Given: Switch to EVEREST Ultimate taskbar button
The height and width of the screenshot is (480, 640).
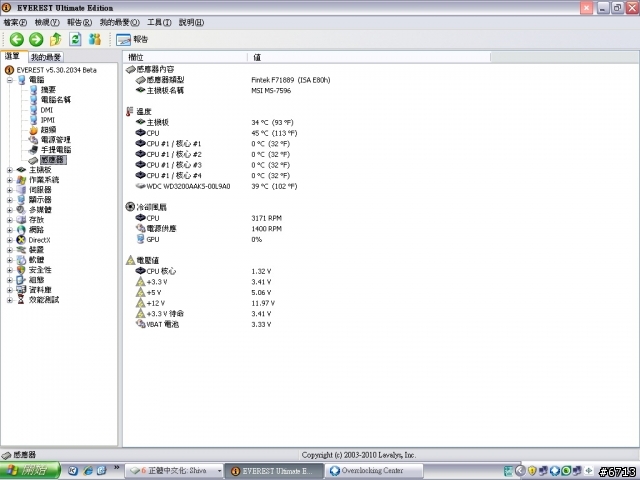Looking at the screenshot, I should point(274,471).
